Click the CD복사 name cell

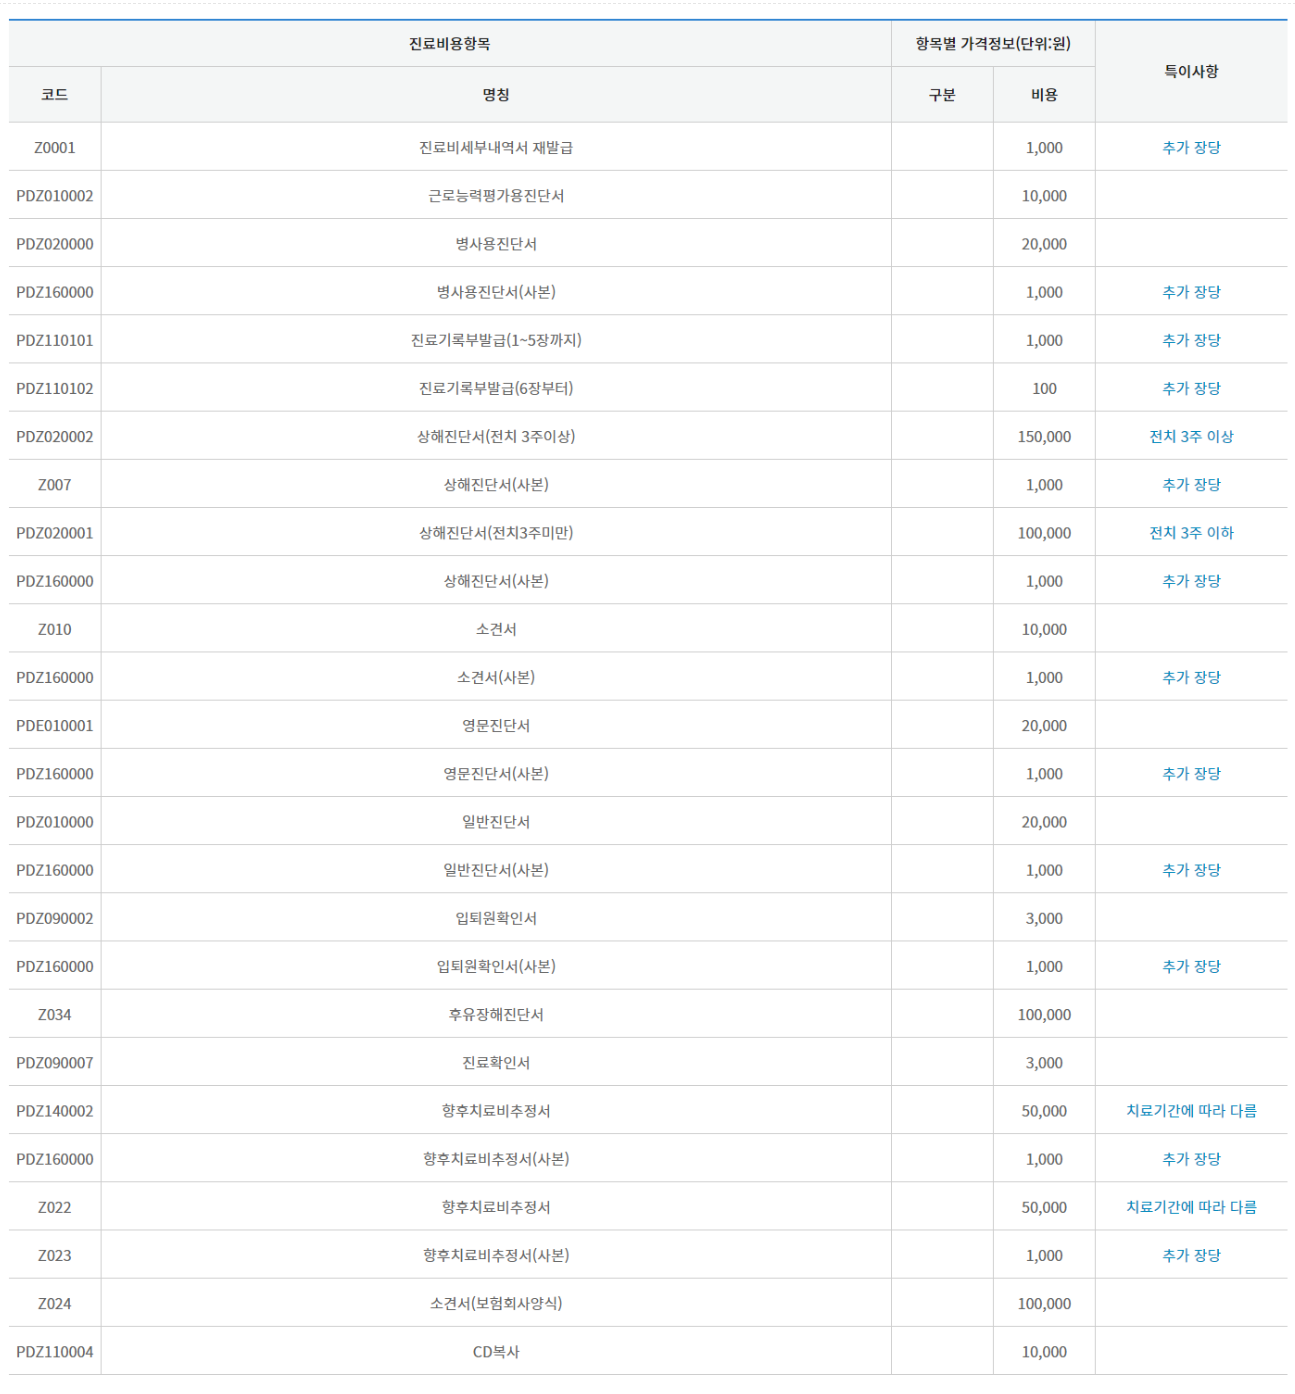(x=496, y=1352)
